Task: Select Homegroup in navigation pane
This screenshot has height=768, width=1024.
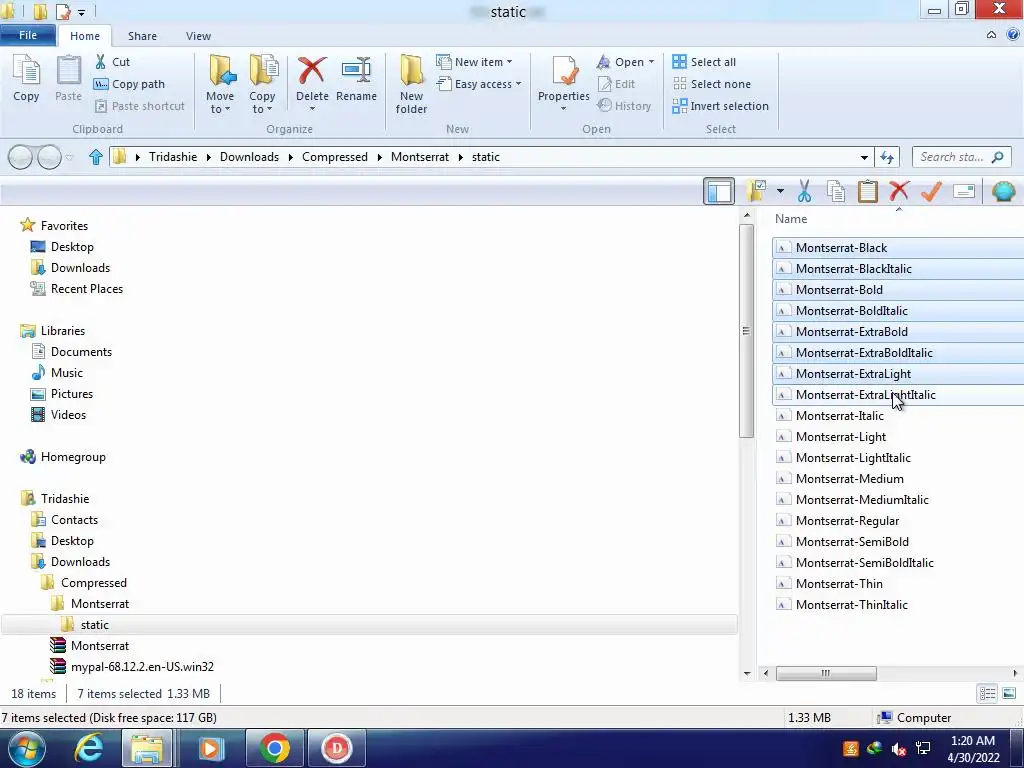Action: [63, 457]
